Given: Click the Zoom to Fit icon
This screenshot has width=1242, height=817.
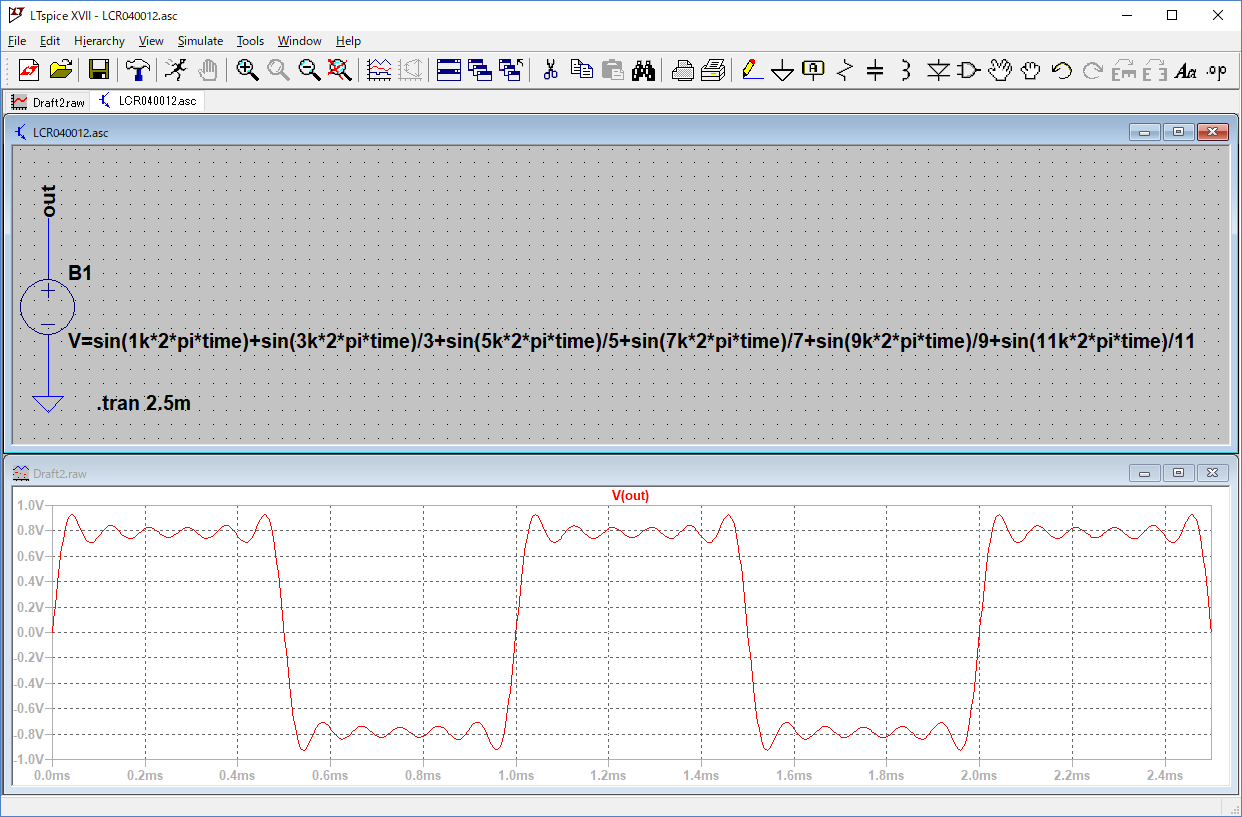Looking at the screenshot, I should (340, 69).
